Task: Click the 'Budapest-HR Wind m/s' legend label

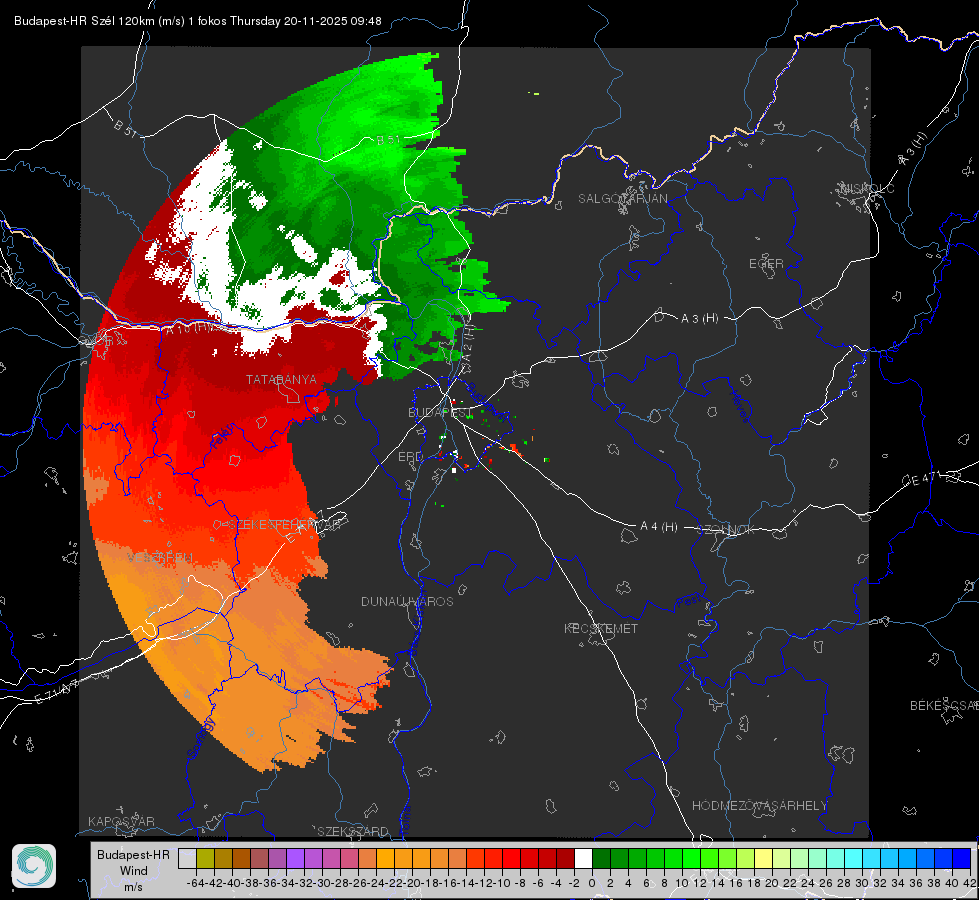Action: pos(134,871)
